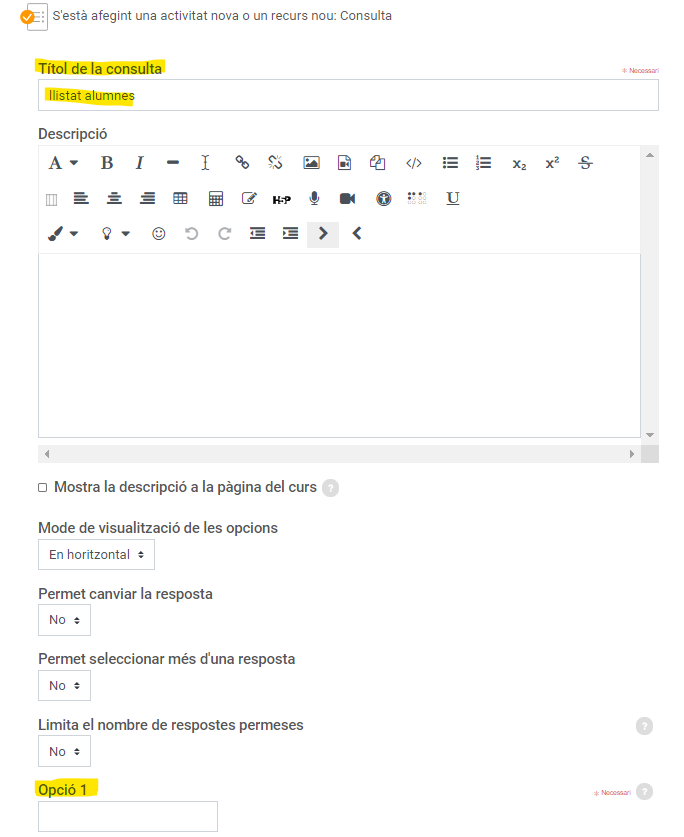Open 'Permet seleccionar més d'una resposta' dropdown
The width and height of the screenshot is (684, 837).
tap(64, 686)
